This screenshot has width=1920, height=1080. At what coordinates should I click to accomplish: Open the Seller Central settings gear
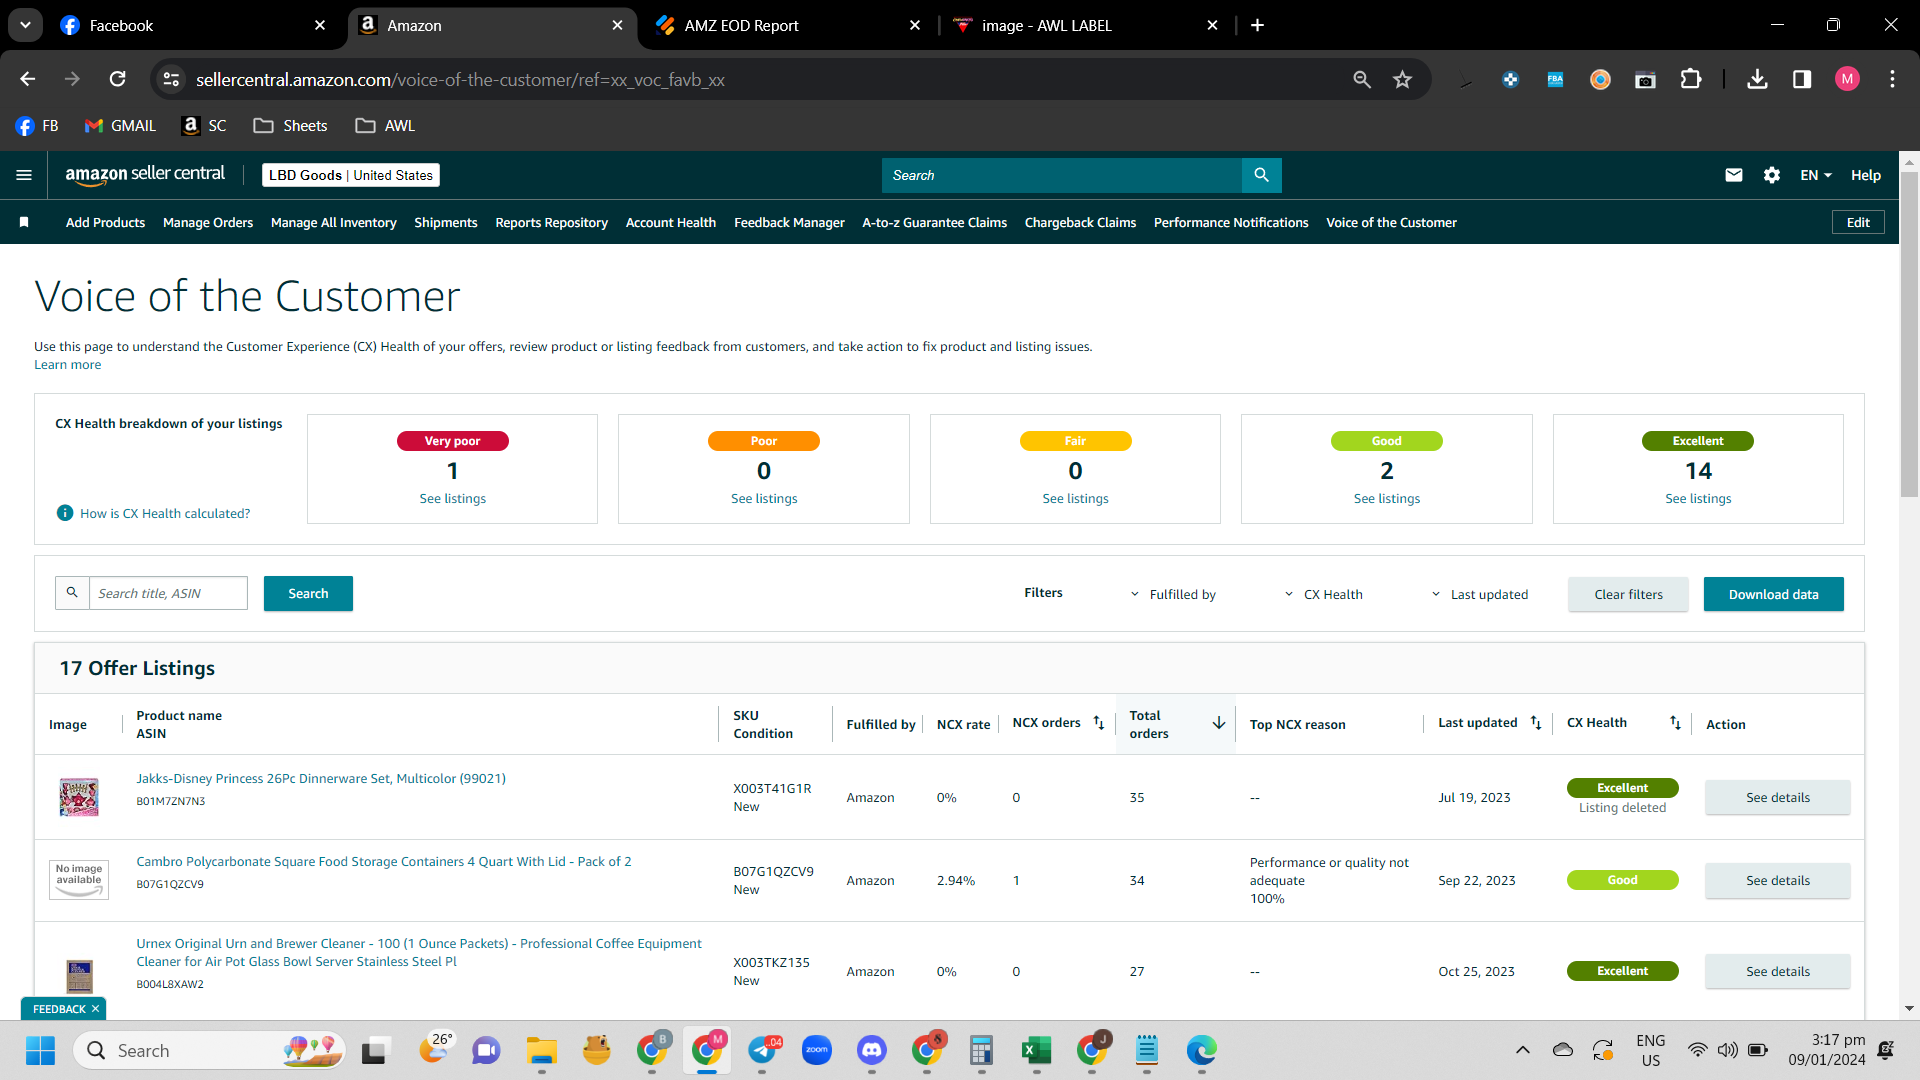point(1772,175)
